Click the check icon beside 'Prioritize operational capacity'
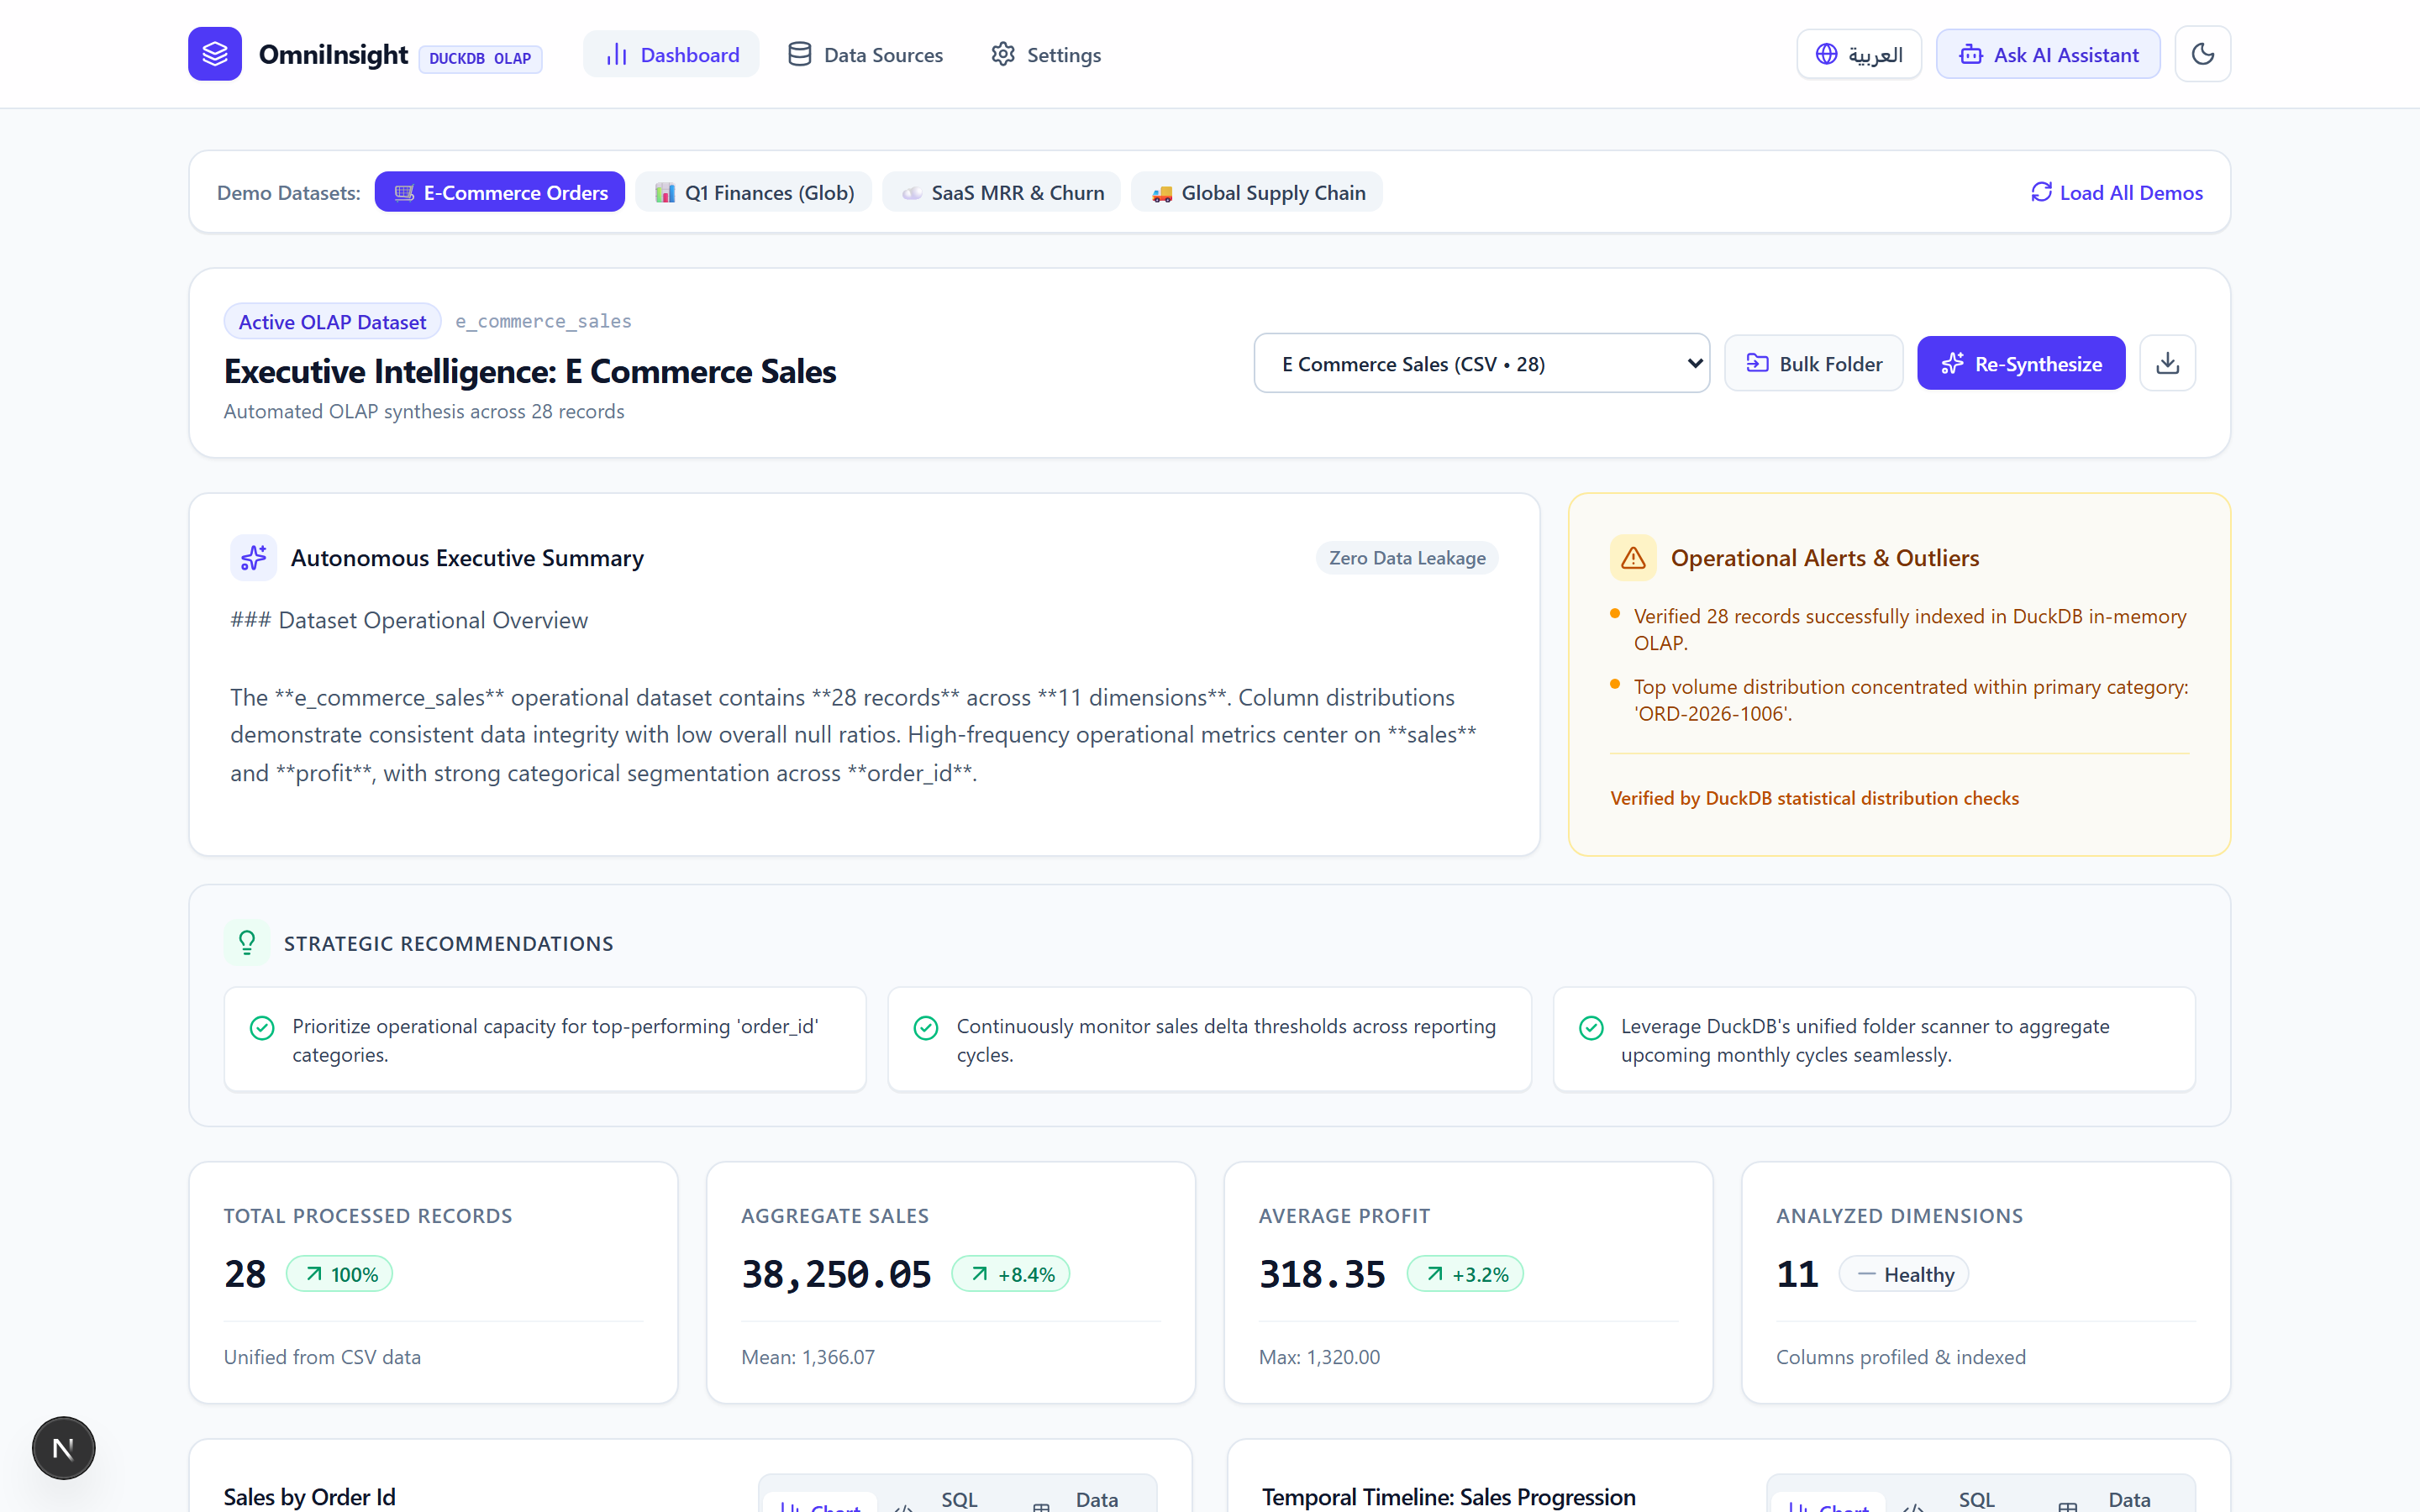2420x1512 pixels. [x=262, y=1028]
